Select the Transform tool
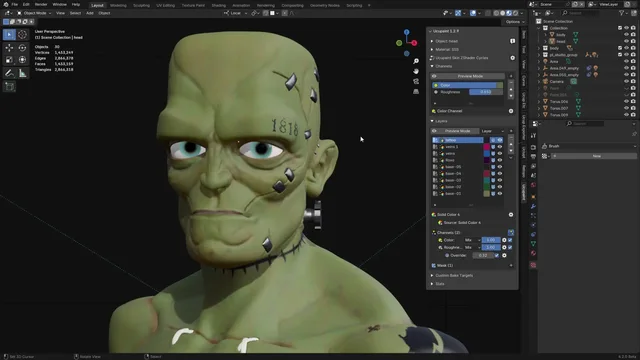The height and width of the screenshot is (360, 640). [x=22, y=60]
